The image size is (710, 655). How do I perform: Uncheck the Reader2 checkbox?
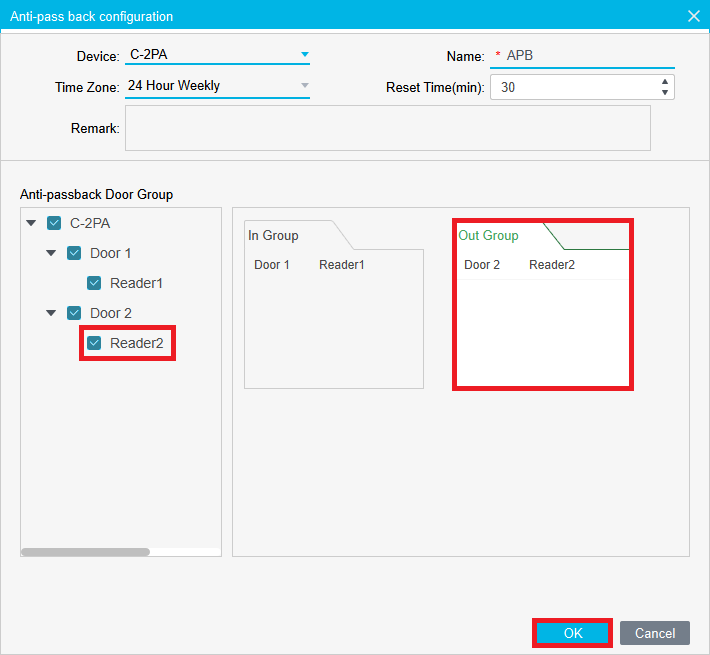click(94, 343)
